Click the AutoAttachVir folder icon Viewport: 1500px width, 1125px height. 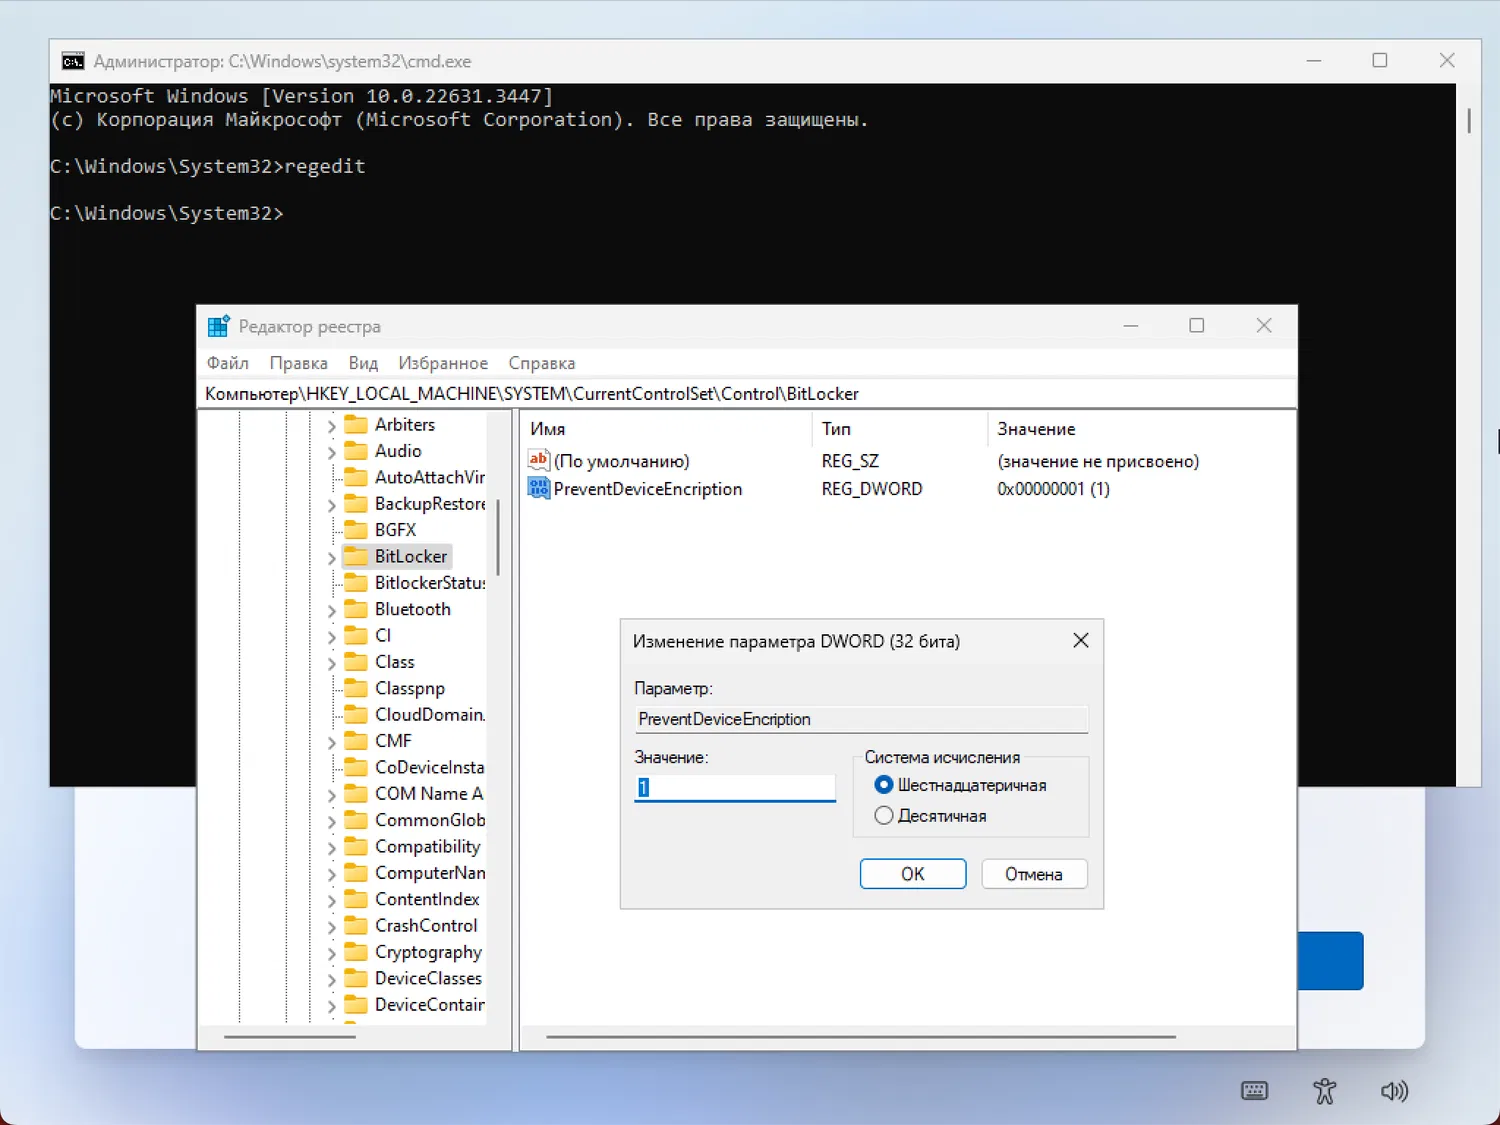(x=356, y=477)
